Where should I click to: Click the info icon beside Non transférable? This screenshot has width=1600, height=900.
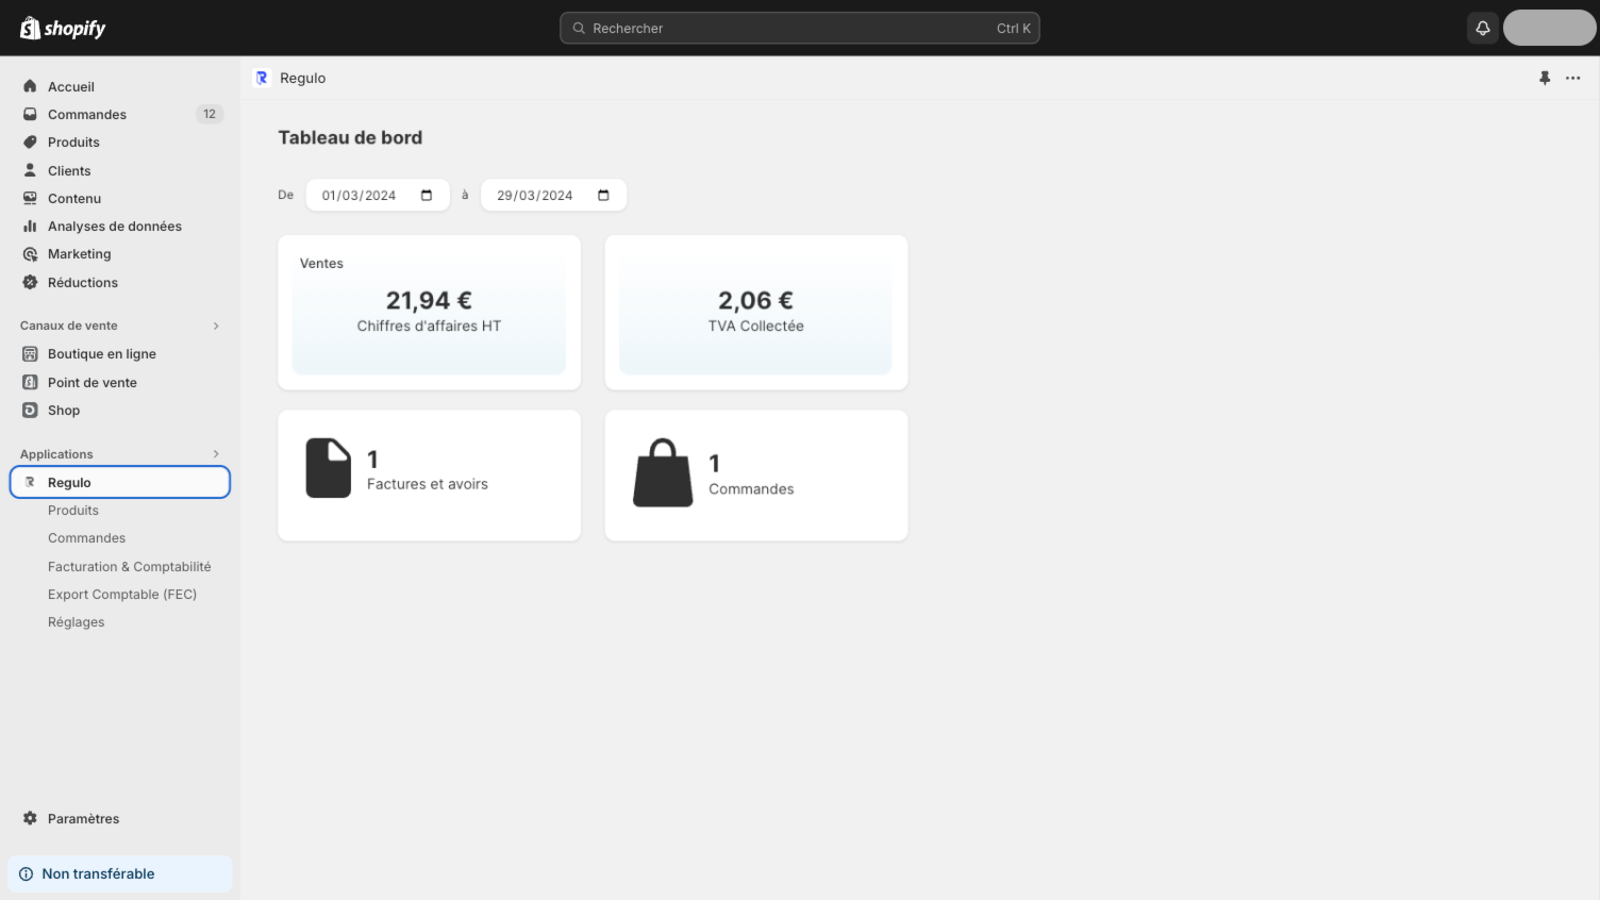click(x=26, y=874)
